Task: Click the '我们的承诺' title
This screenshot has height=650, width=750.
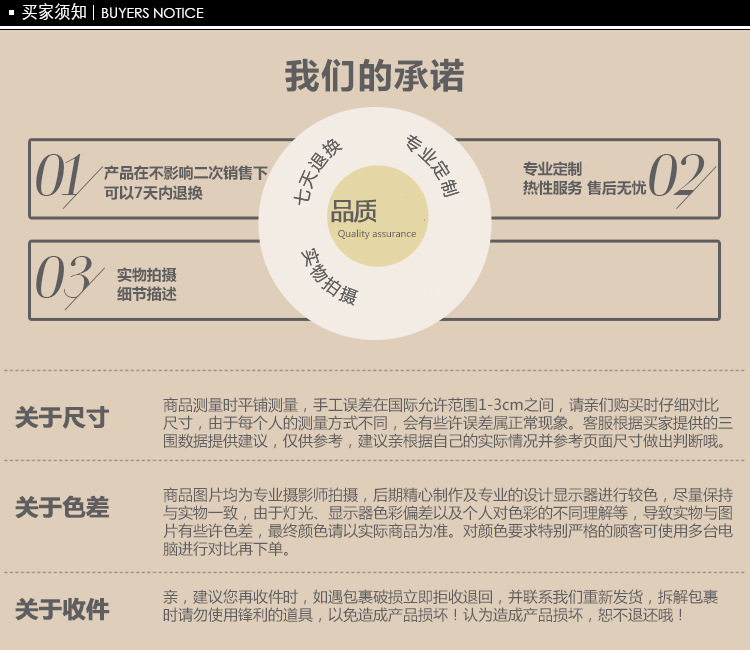Action: (x=375, y=76)
